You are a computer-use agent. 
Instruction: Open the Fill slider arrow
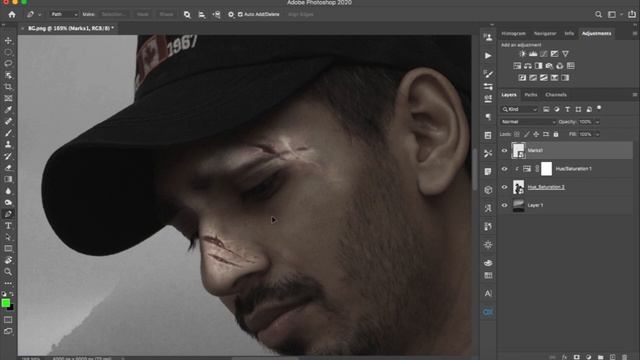point(598,134)
